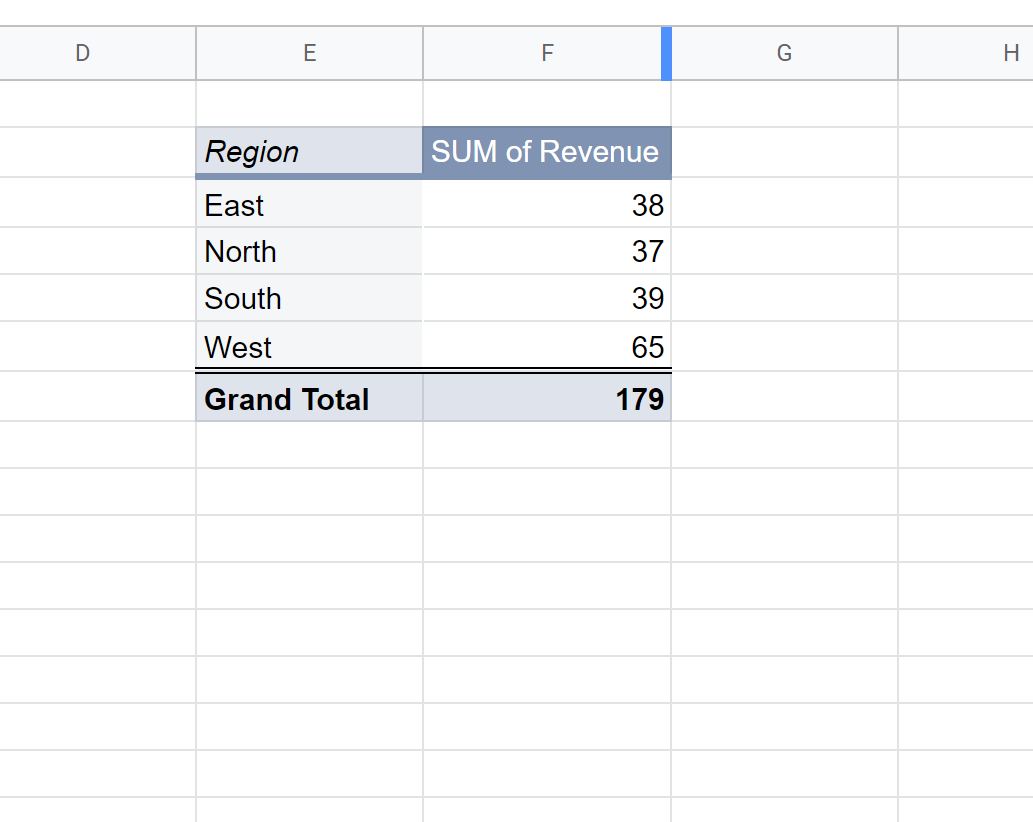Select the cell showing value 65
Screen dimensions: 1033x822
pos(546,347)
